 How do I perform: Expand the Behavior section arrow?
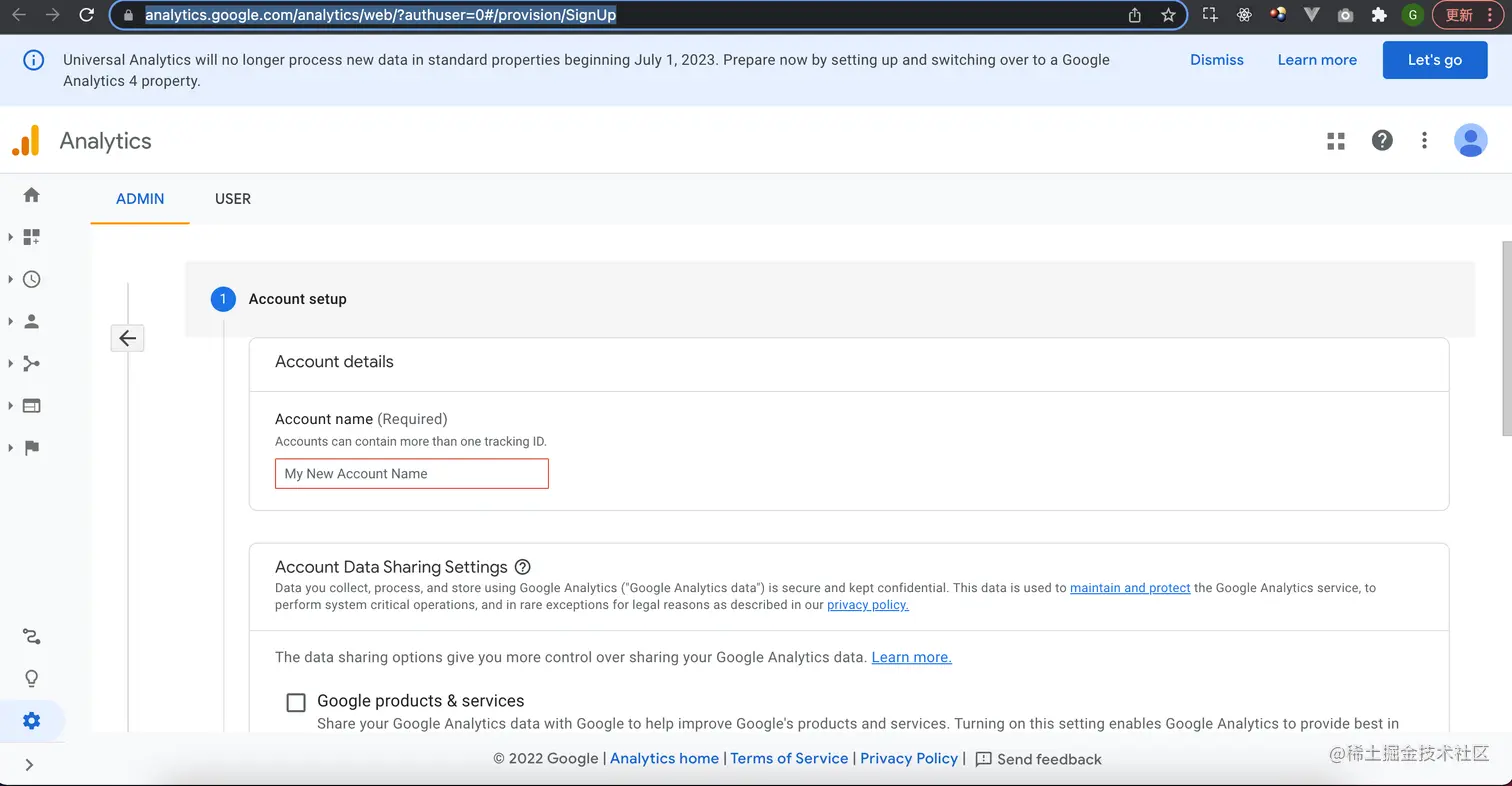pyautogui.click(x=10, y=406)
